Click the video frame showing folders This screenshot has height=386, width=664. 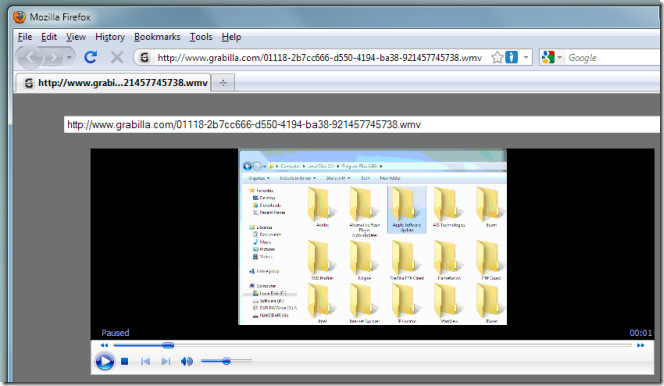point(373,237)
